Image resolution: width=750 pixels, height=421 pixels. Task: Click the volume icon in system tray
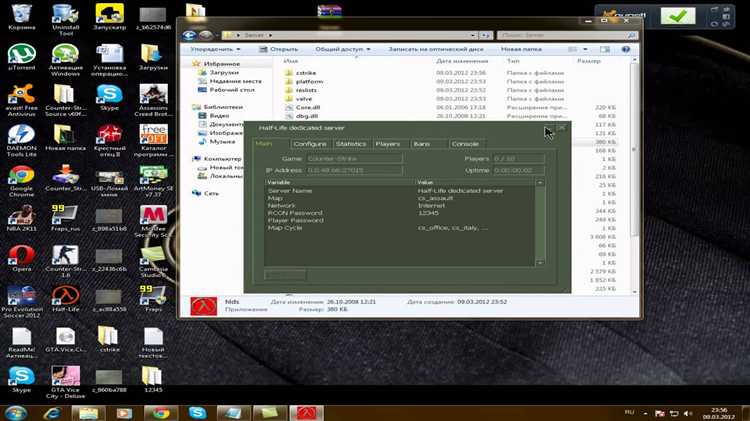point(688,413)
